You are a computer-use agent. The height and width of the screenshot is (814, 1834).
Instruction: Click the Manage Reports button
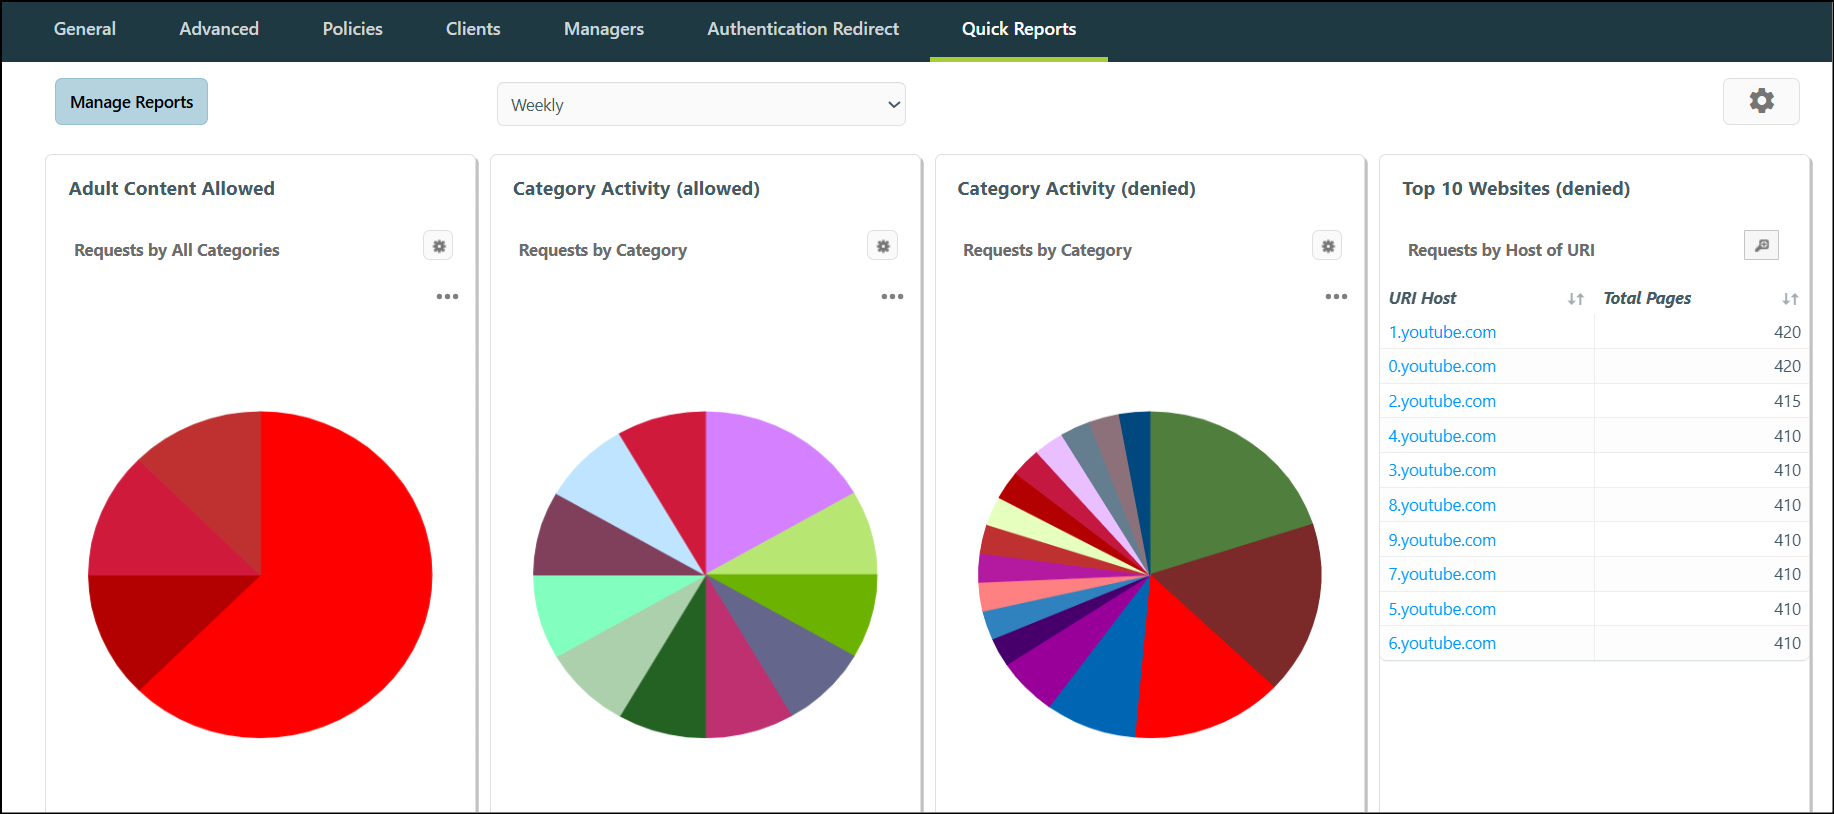pos(131,102)
